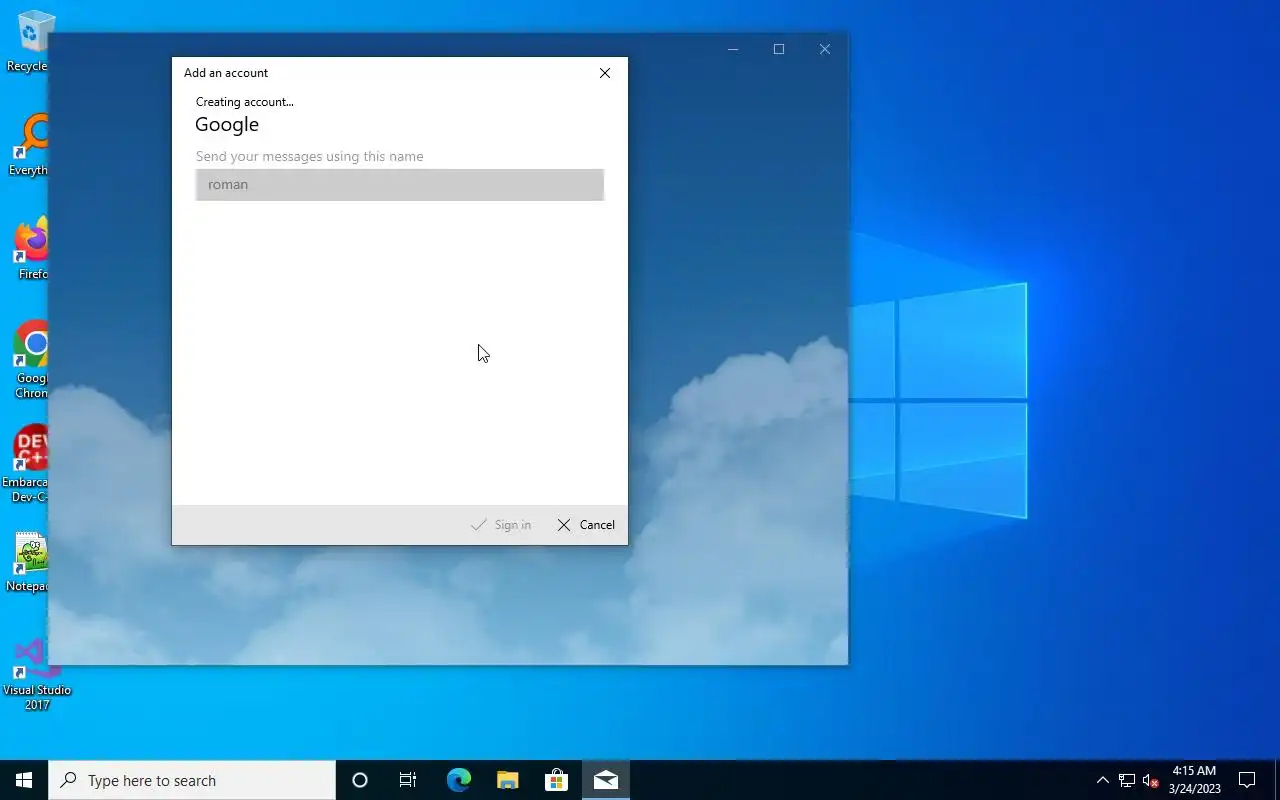
Task: Close the Add an account dialog
Action: [605, 73]
